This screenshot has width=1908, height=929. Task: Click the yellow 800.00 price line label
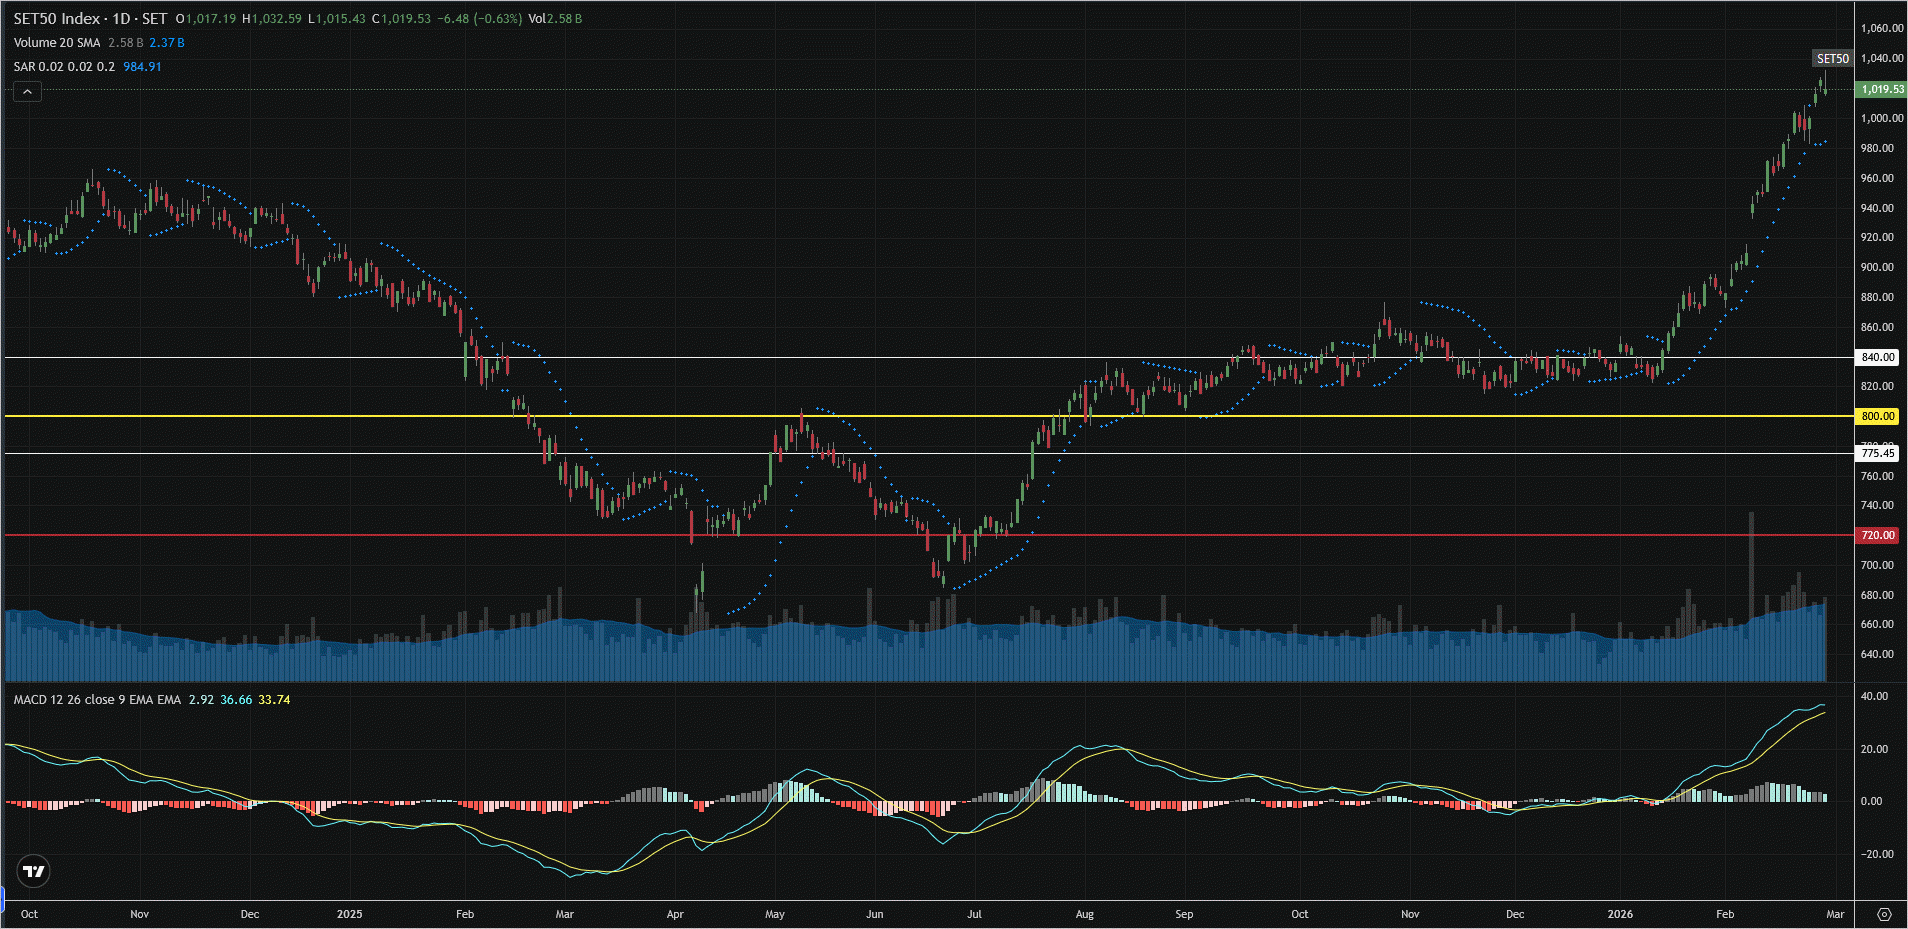coord(1877,416)
